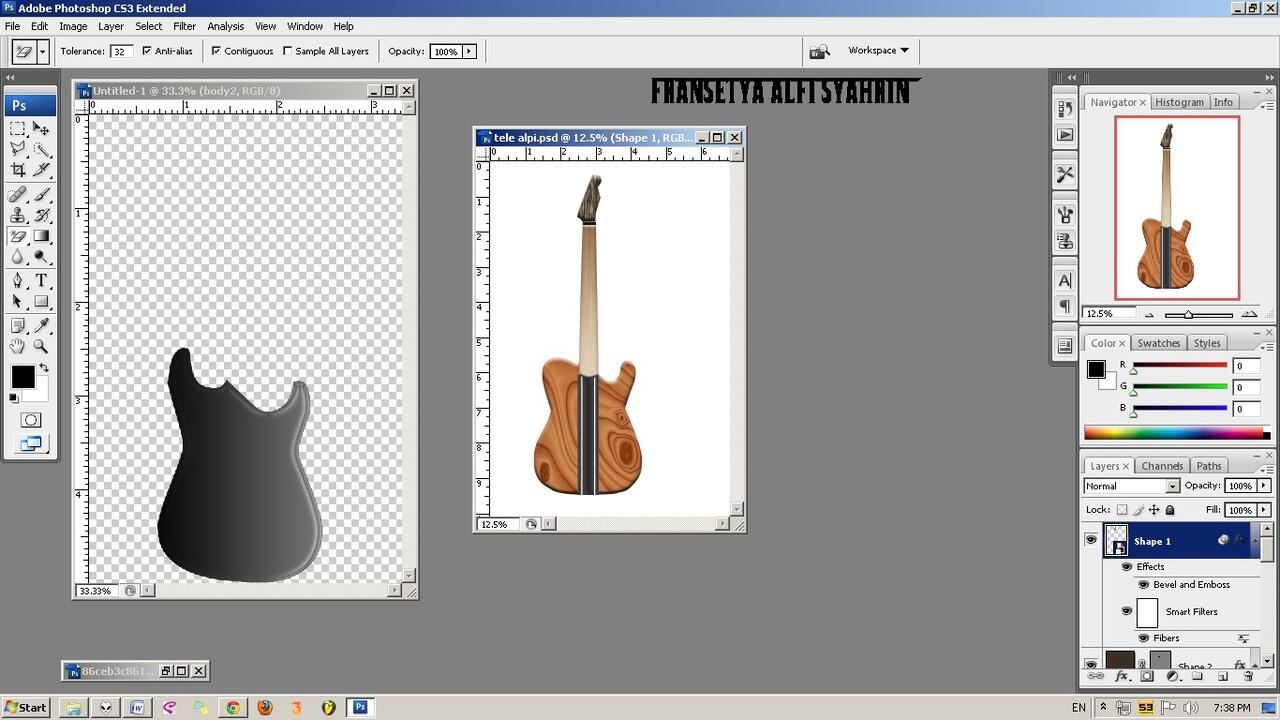
Task: Select the Blur tool
Action: (x=18, y=258)
